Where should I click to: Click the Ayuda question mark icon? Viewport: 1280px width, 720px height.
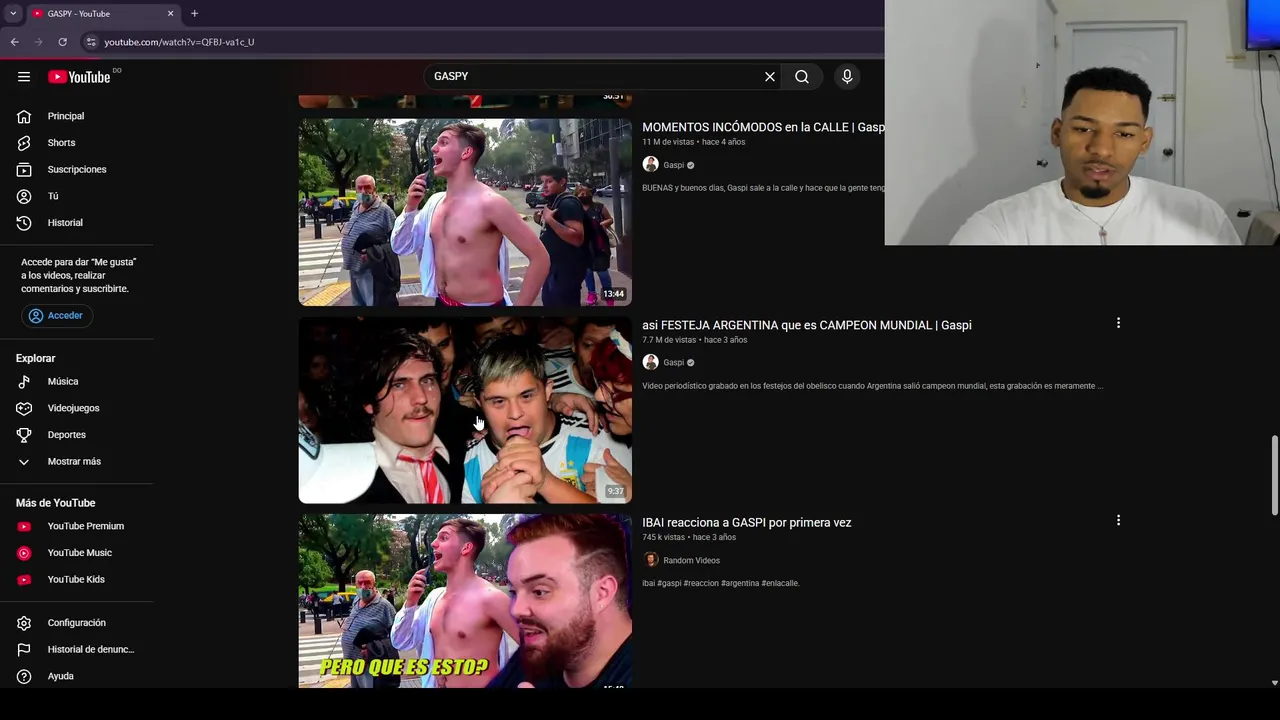tap(24, 676)
